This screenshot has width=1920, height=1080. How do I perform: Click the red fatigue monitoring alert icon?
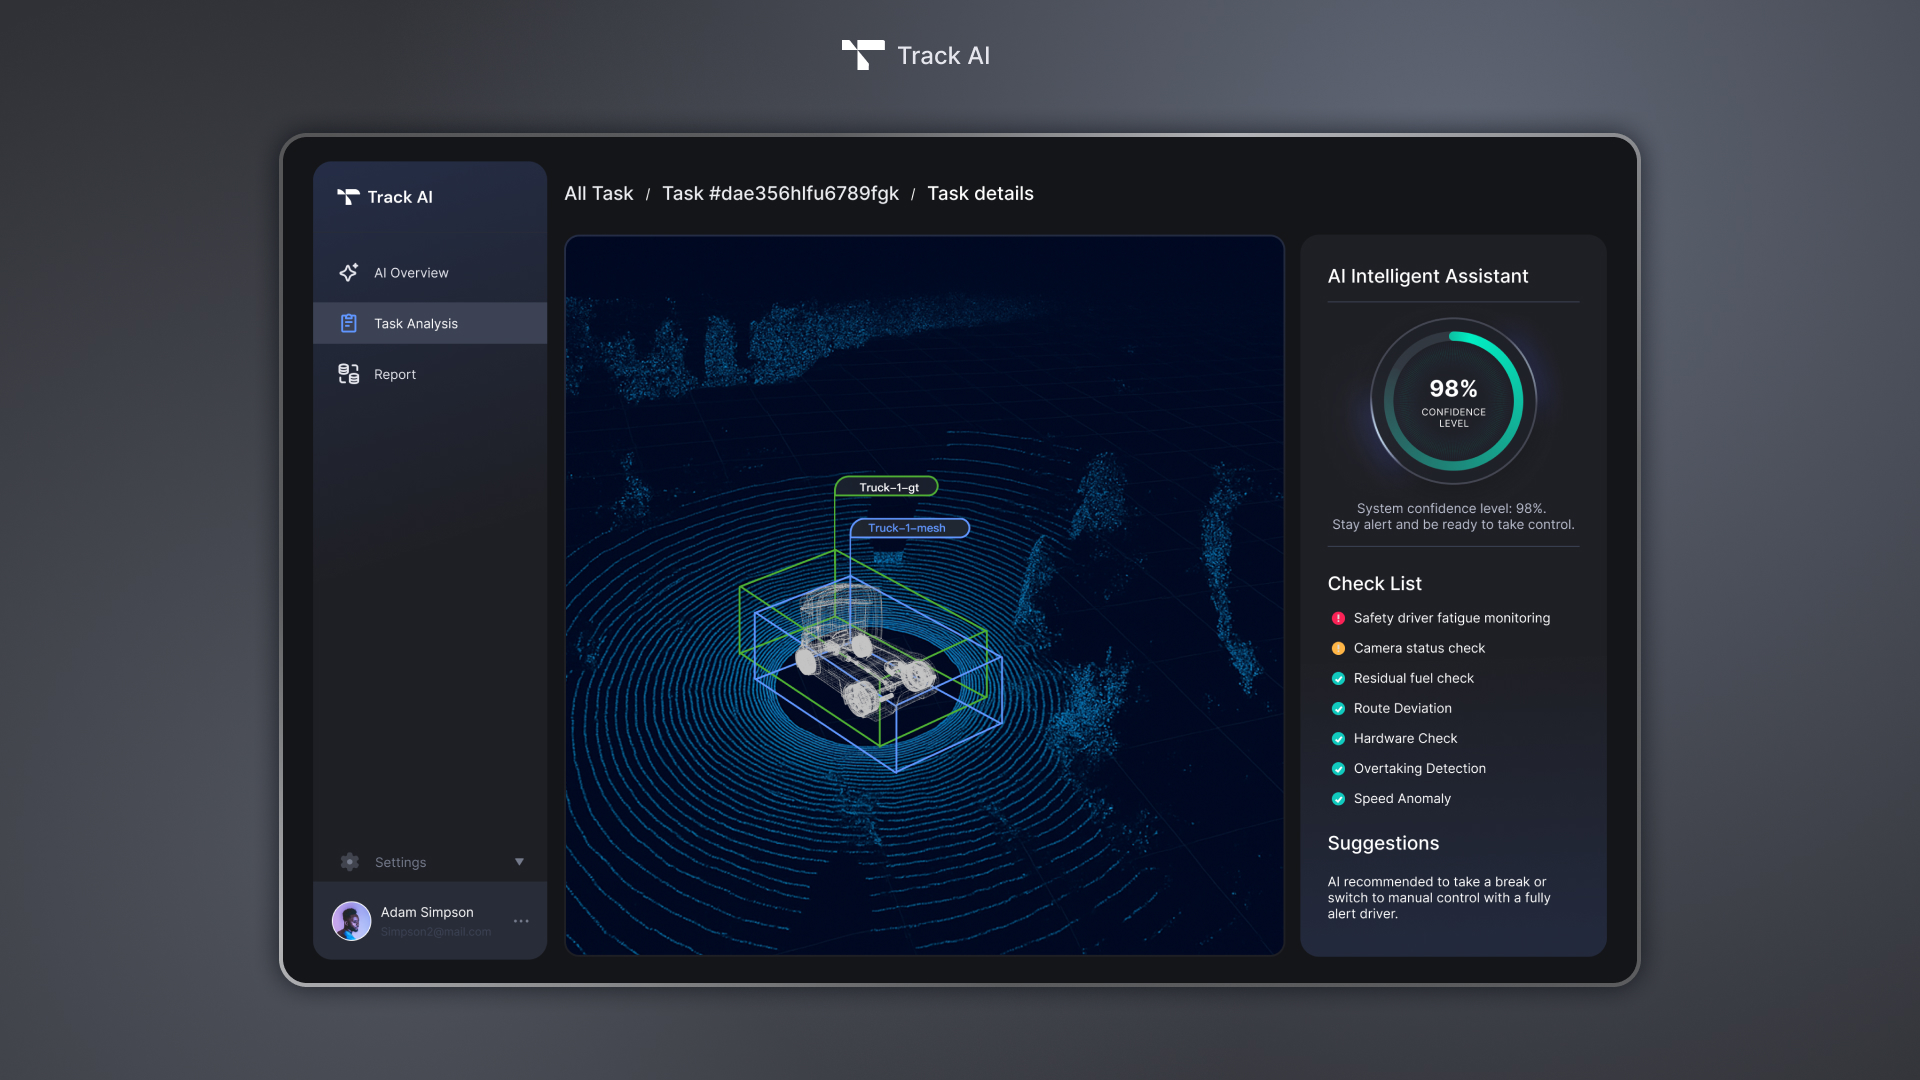pos(1338,618)
